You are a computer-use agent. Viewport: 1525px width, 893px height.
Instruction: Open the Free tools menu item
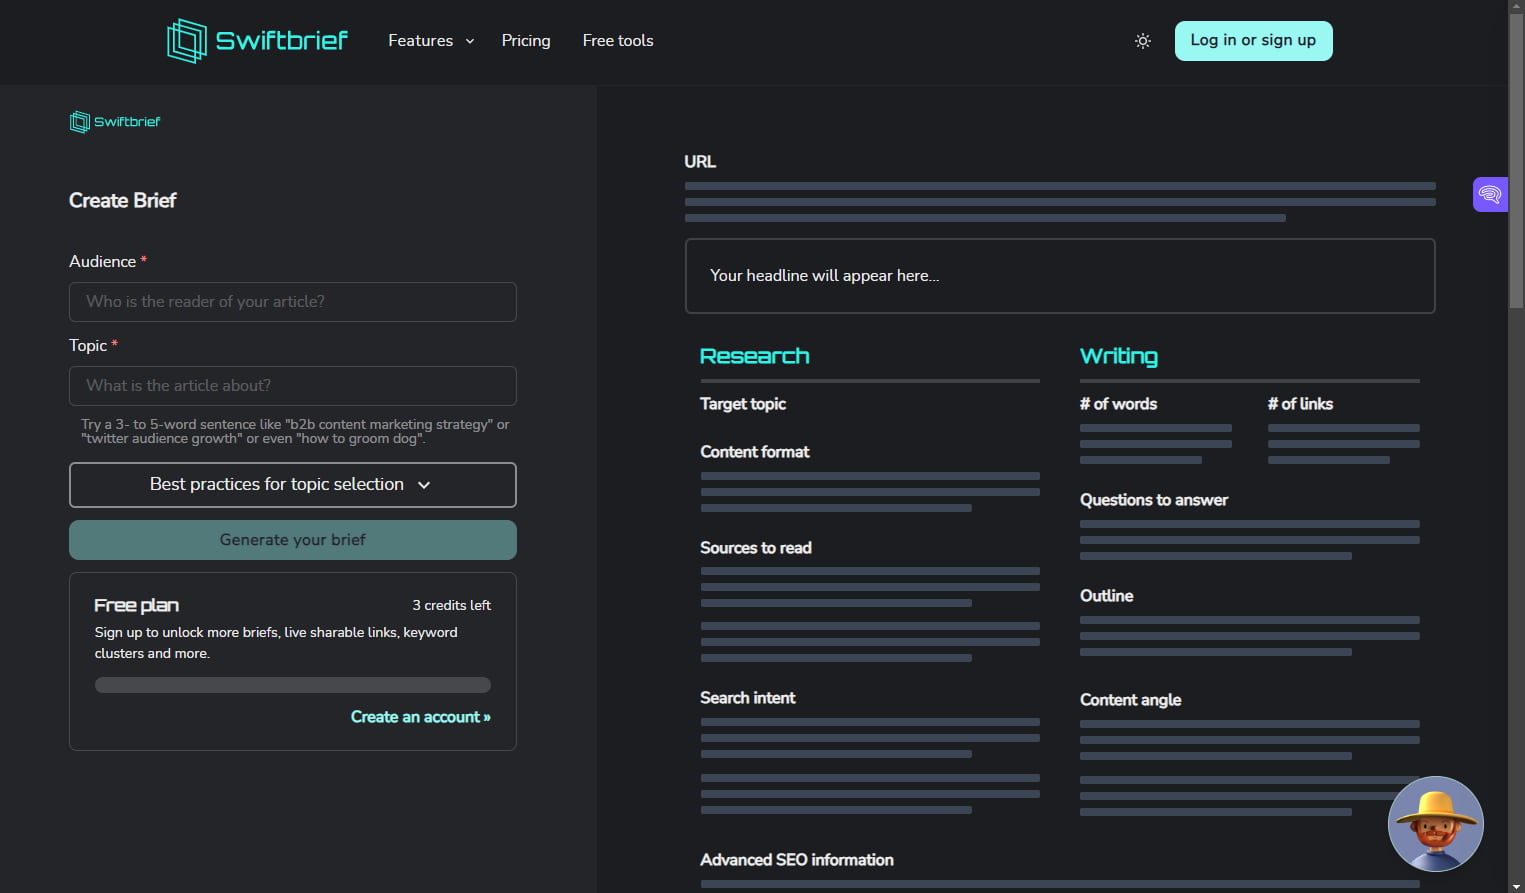[617, 41]
